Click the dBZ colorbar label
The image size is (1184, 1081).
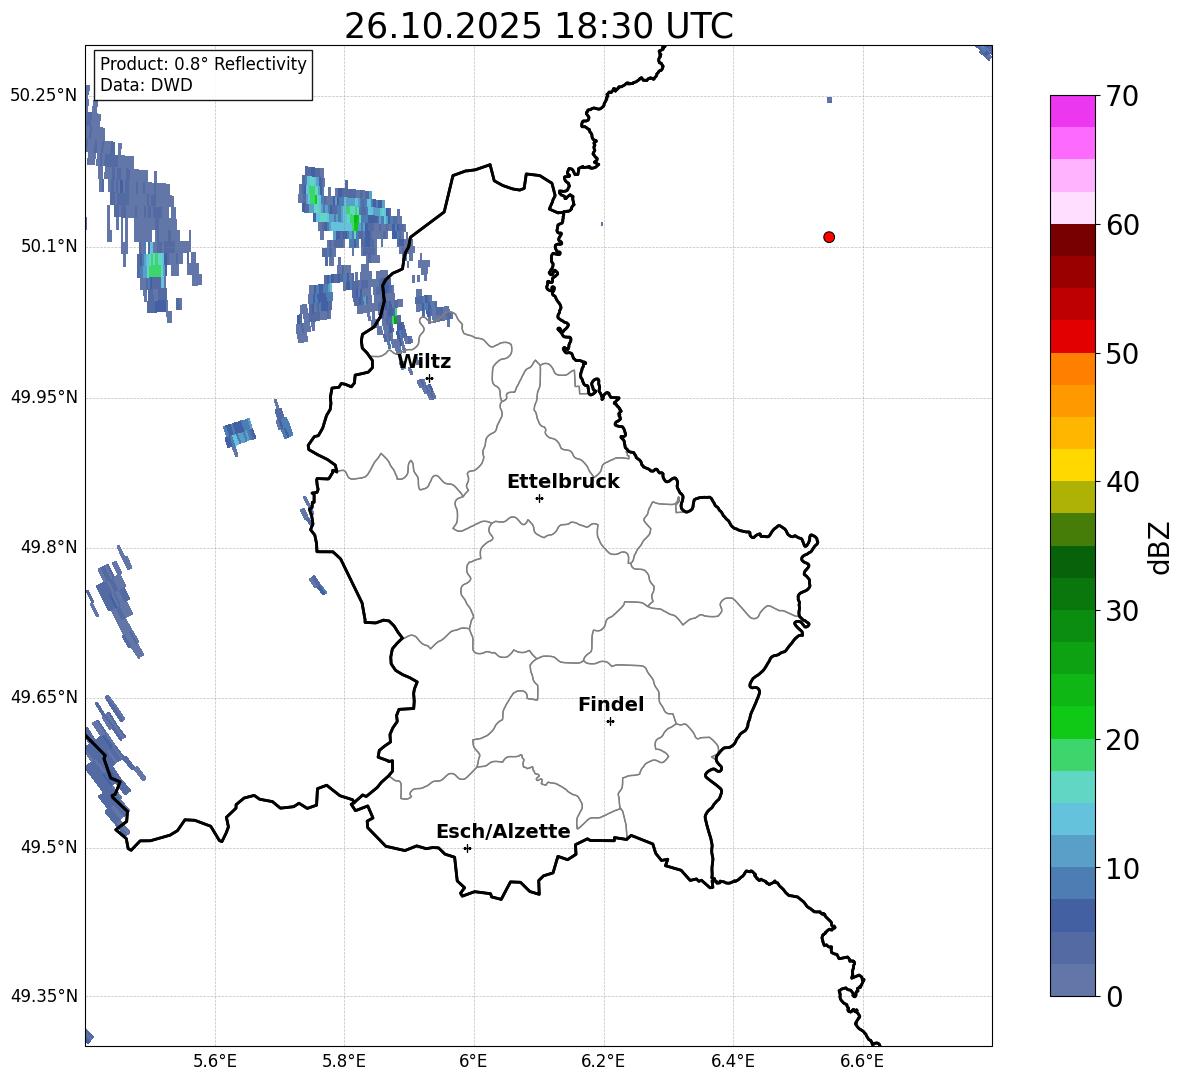click(x=1159, y=547)
